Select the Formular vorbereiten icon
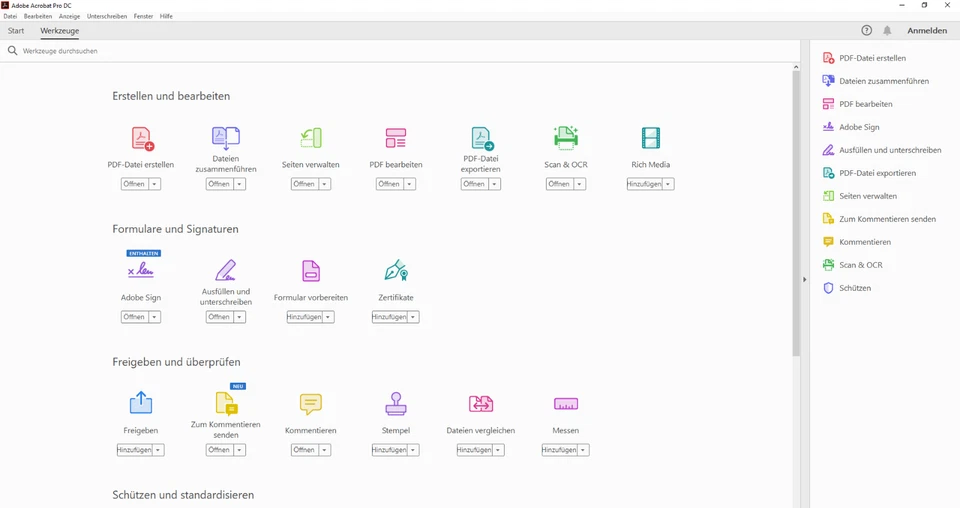Viewport: 960px width, 508px height. point(311,271)
